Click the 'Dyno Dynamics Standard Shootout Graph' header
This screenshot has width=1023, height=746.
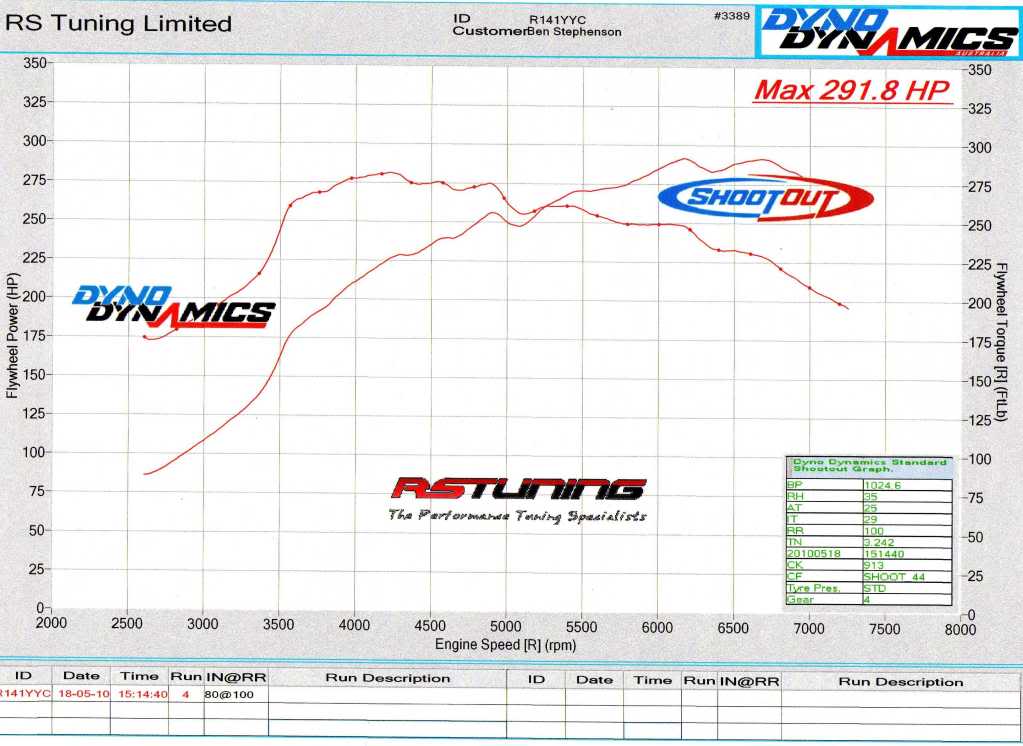click(869, 466)
